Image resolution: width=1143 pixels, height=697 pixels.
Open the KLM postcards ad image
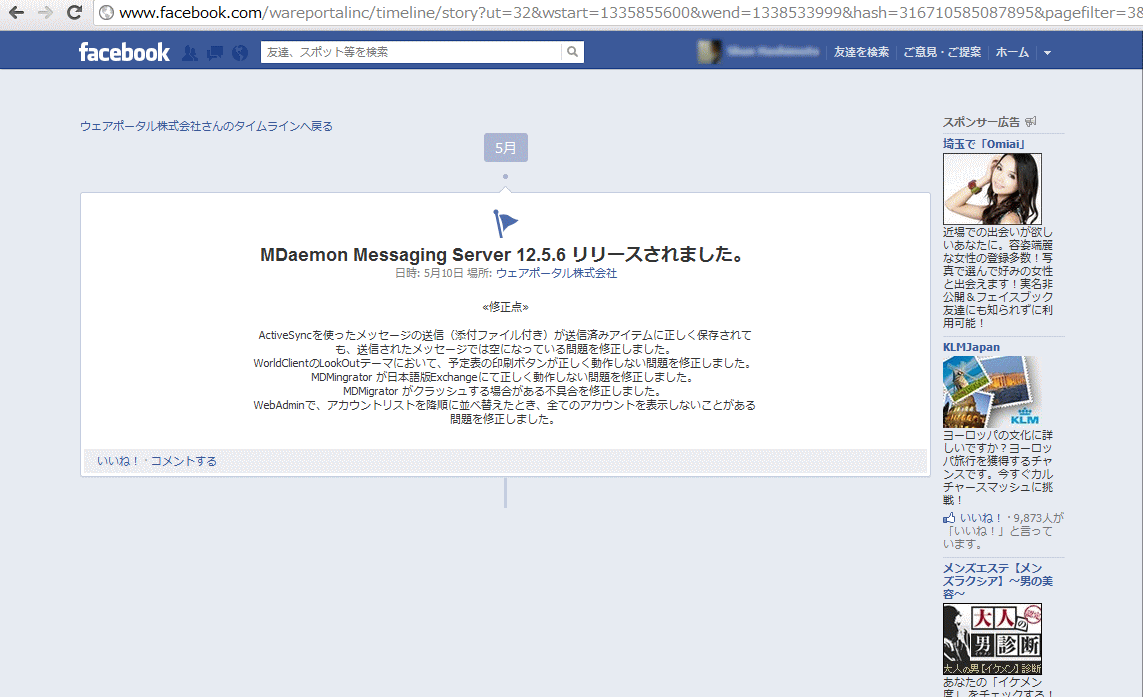click(992, 392)
